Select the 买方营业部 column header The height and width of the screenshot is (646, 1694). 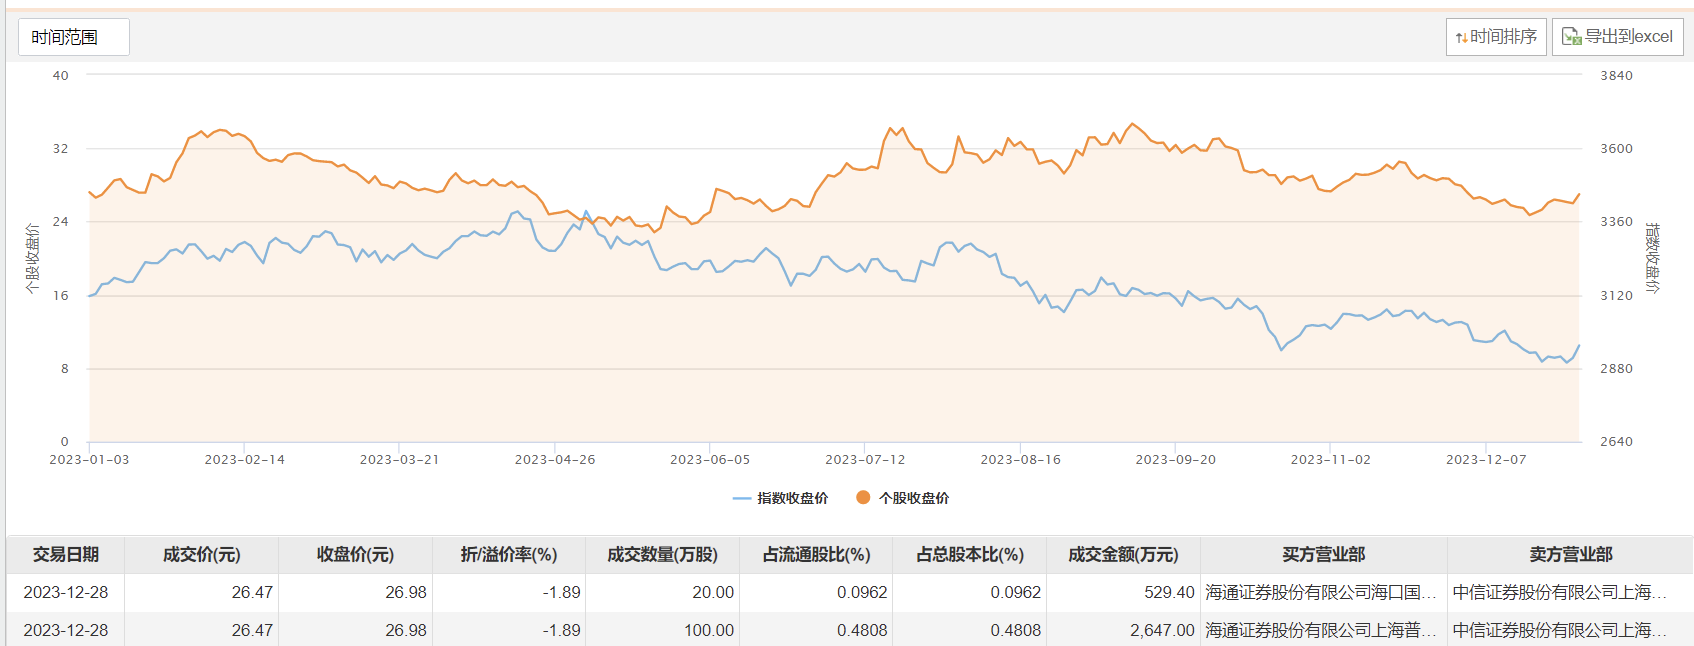(x=1324, y=554)
